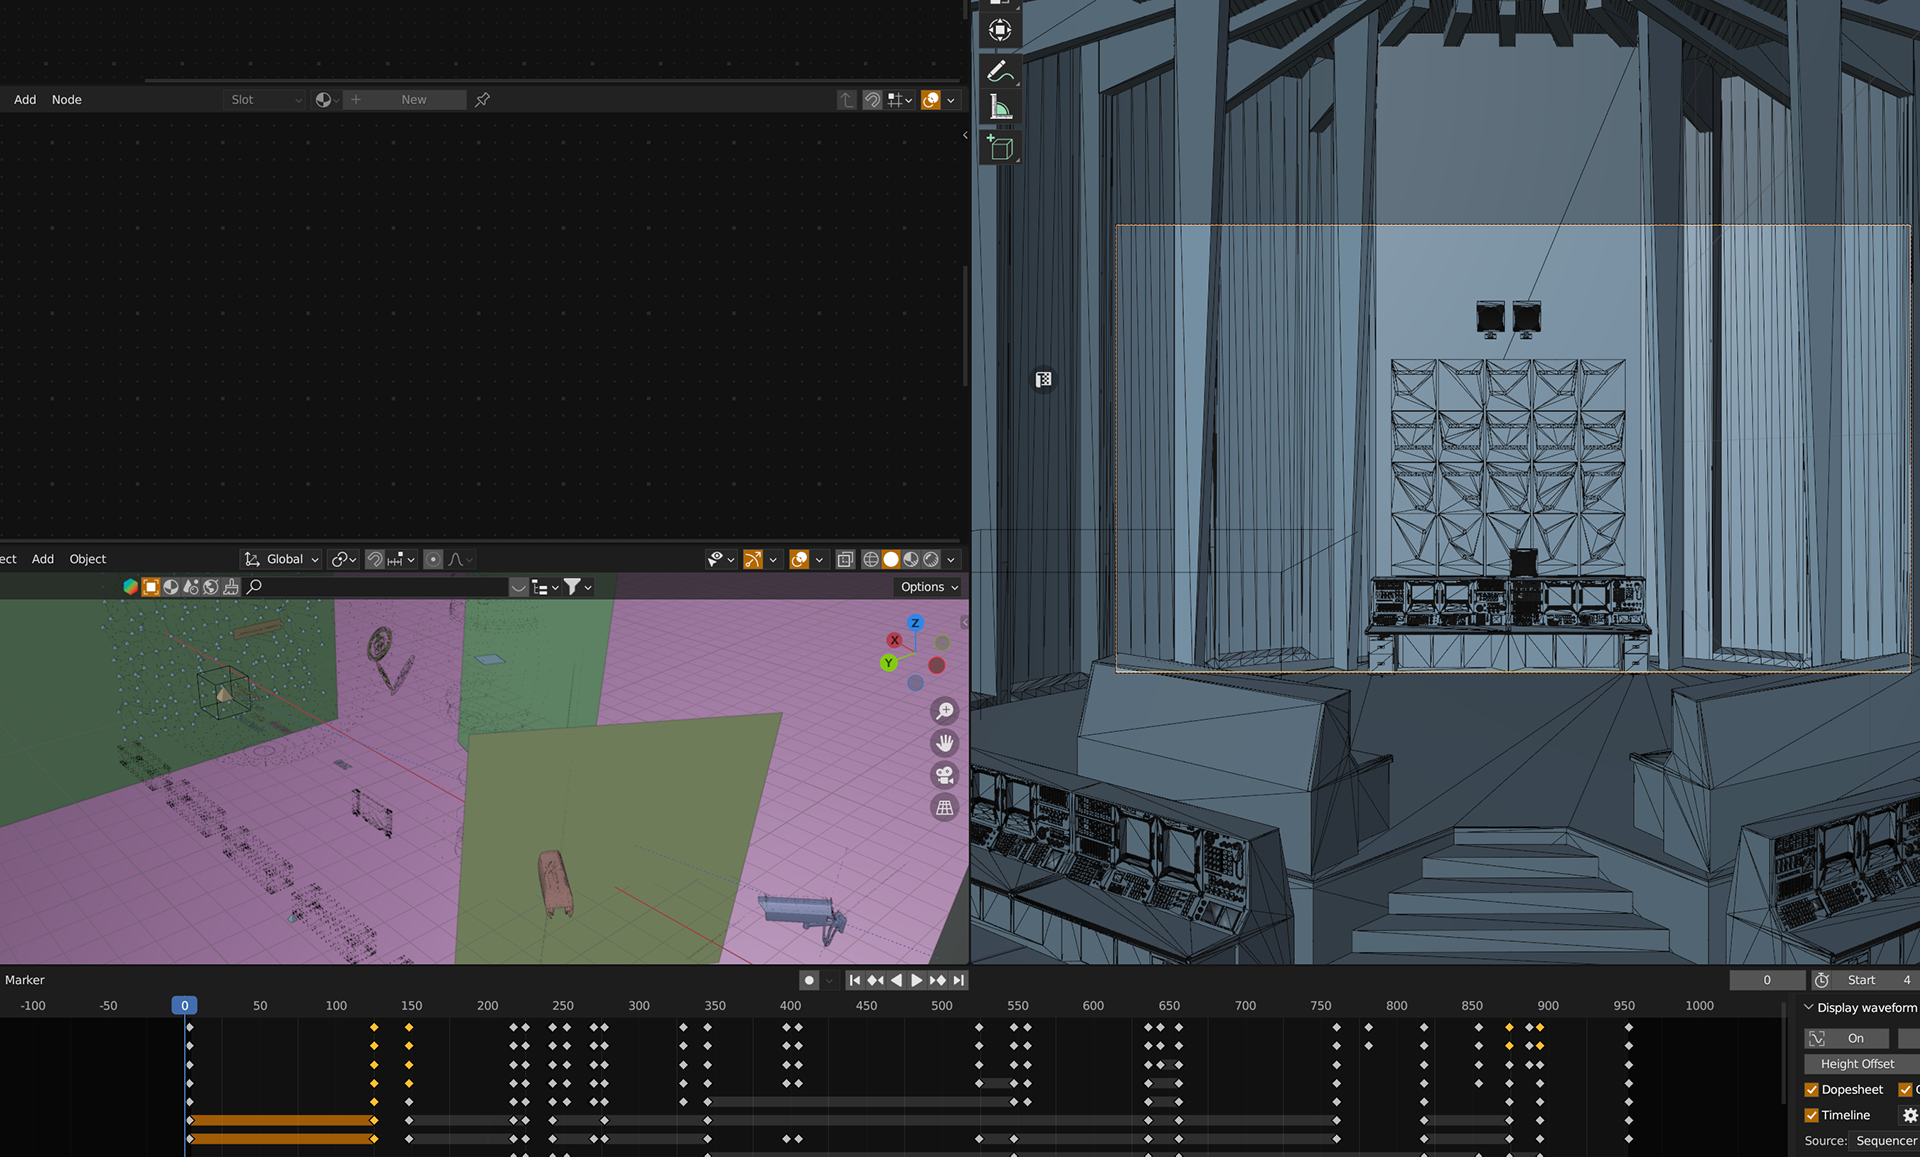Open the Global transform orientation dropdown
Image resolution: width=1920 pixels, height=1157 pixels.
(284, 560)
